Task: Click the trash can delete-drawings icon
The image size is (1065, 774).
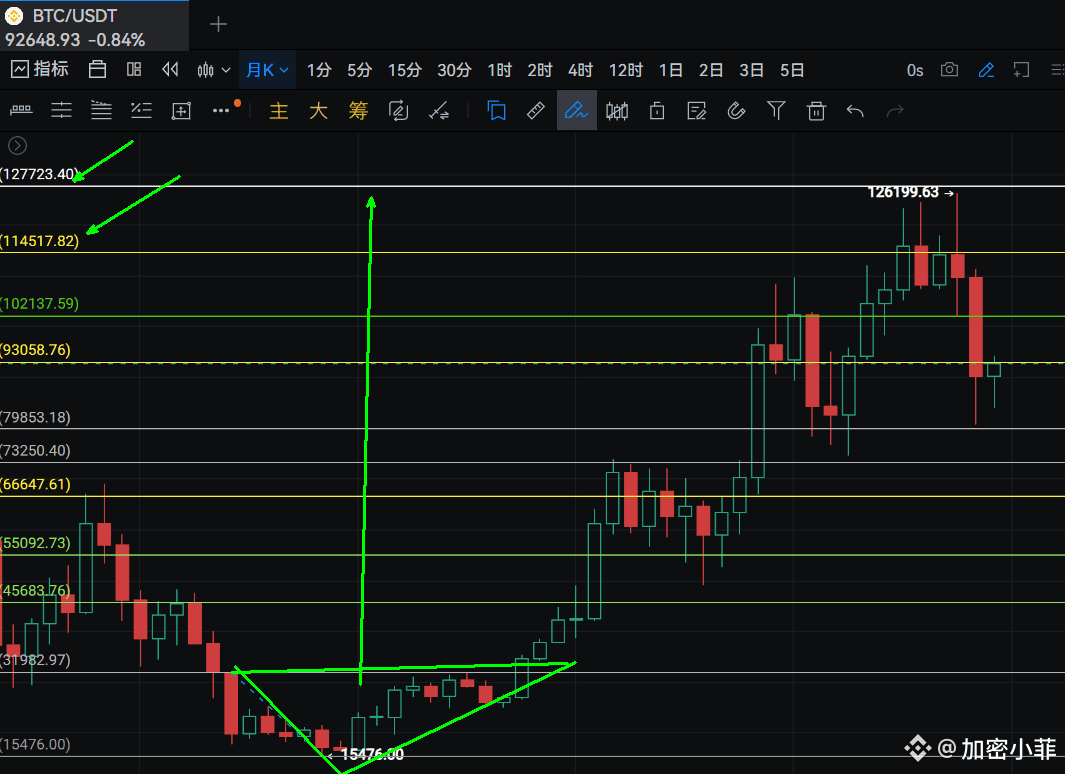Action: 816,110
